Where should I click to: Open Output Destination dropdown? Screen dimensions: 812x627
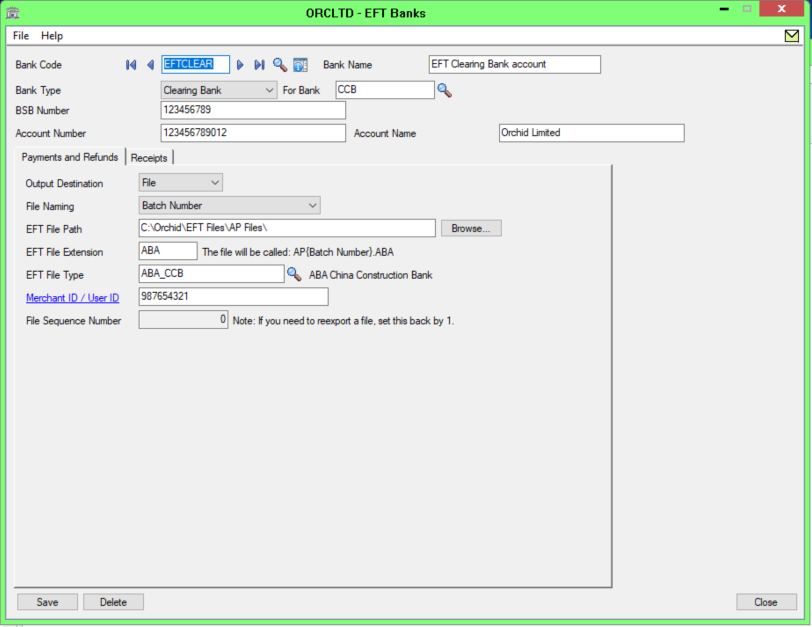coord(181,183)
